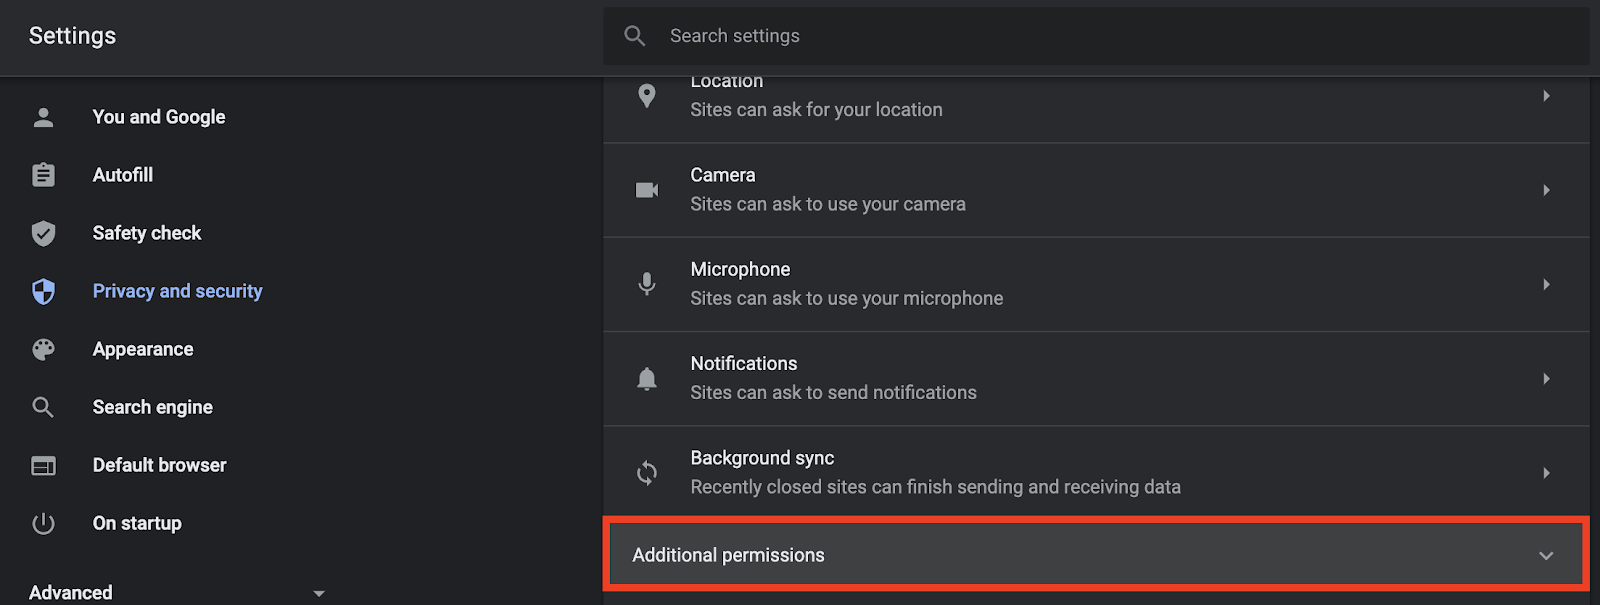
Task: Open the Search engine settings page
Action: click(x=152, y=407)
